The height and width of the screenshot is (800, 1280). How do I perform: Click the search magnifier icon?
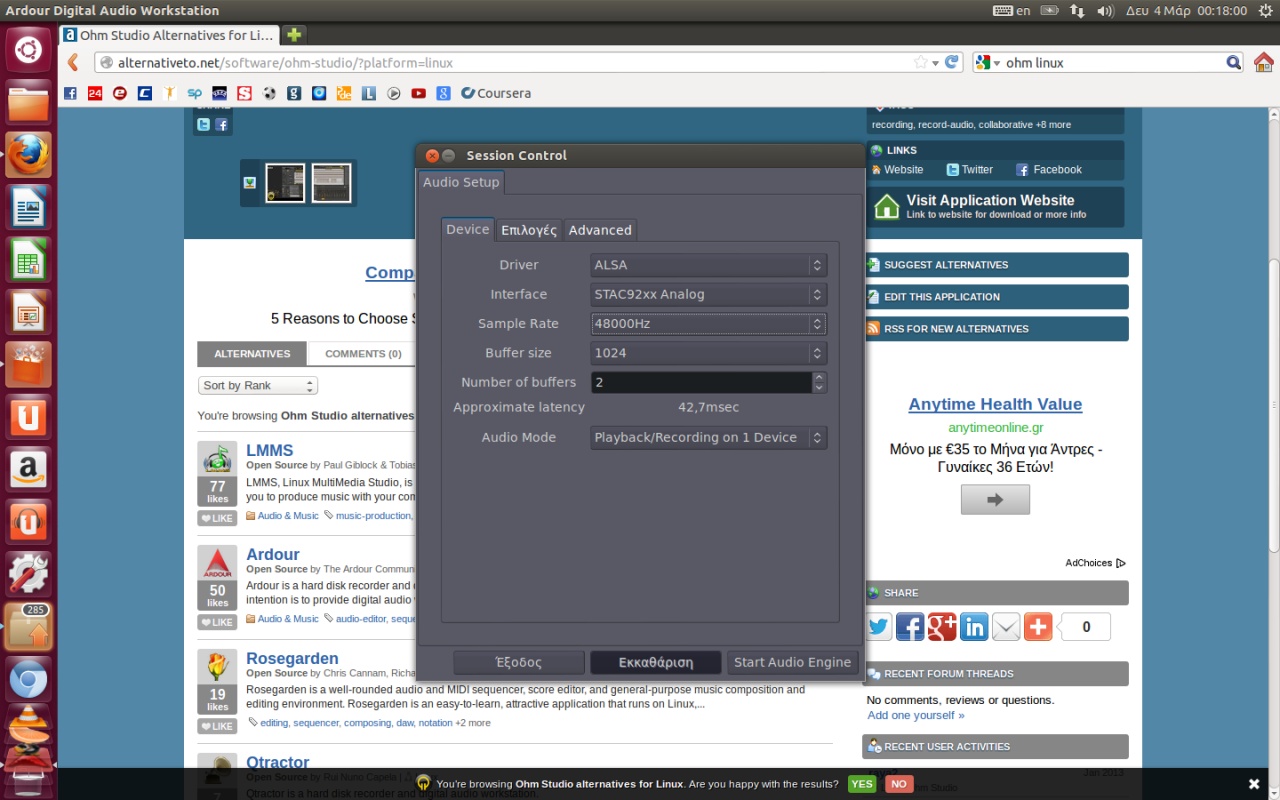click(x=1234, y=63)
